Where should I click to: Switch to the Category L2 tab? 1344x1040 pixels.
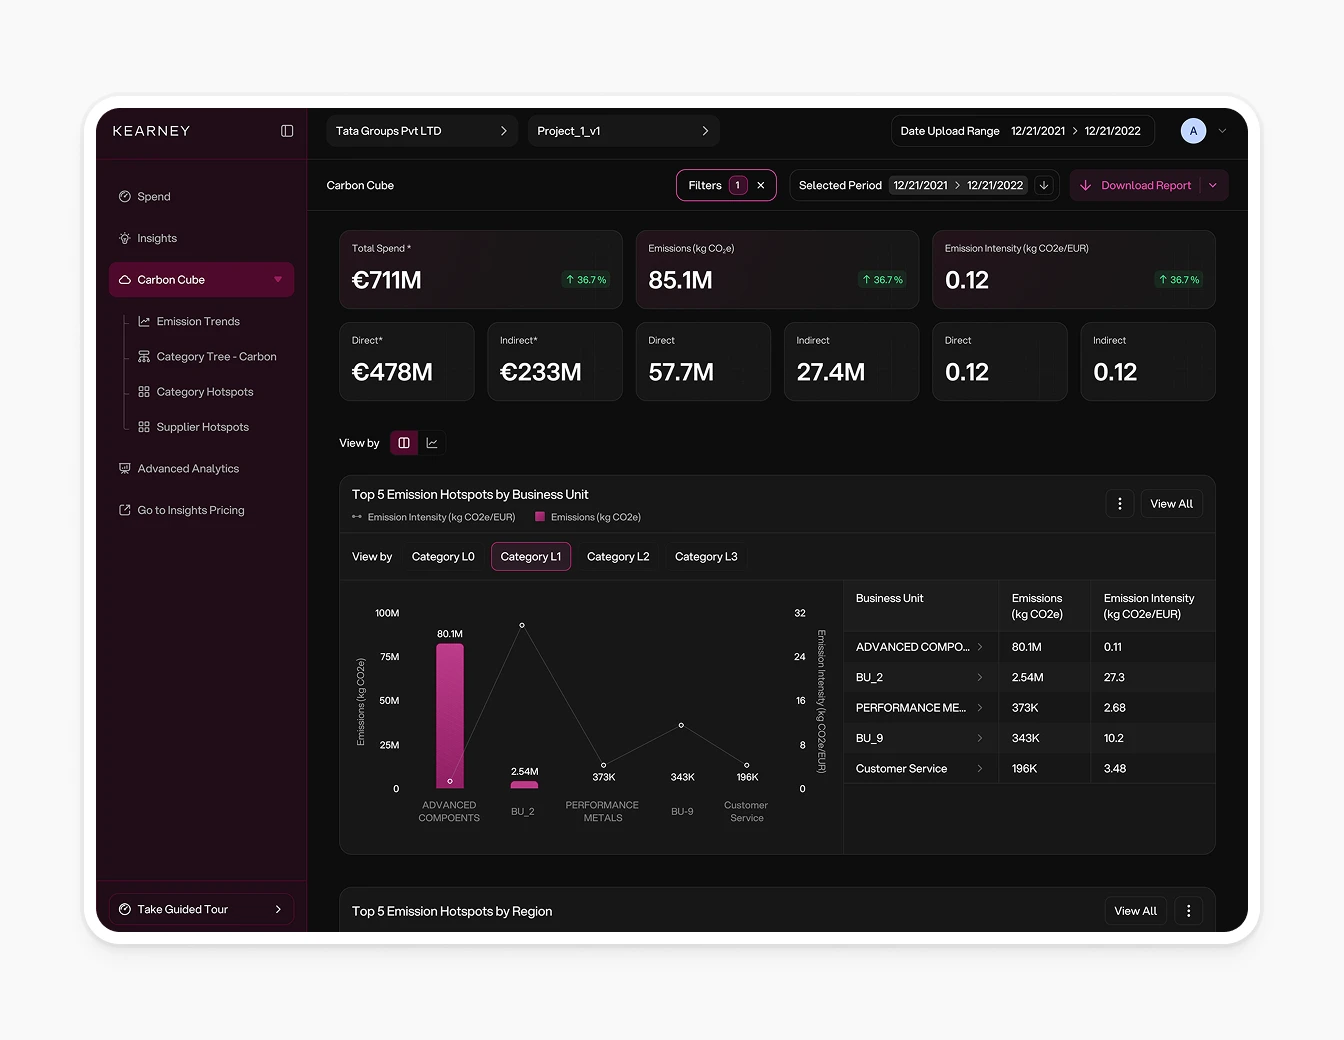[618, 556]
